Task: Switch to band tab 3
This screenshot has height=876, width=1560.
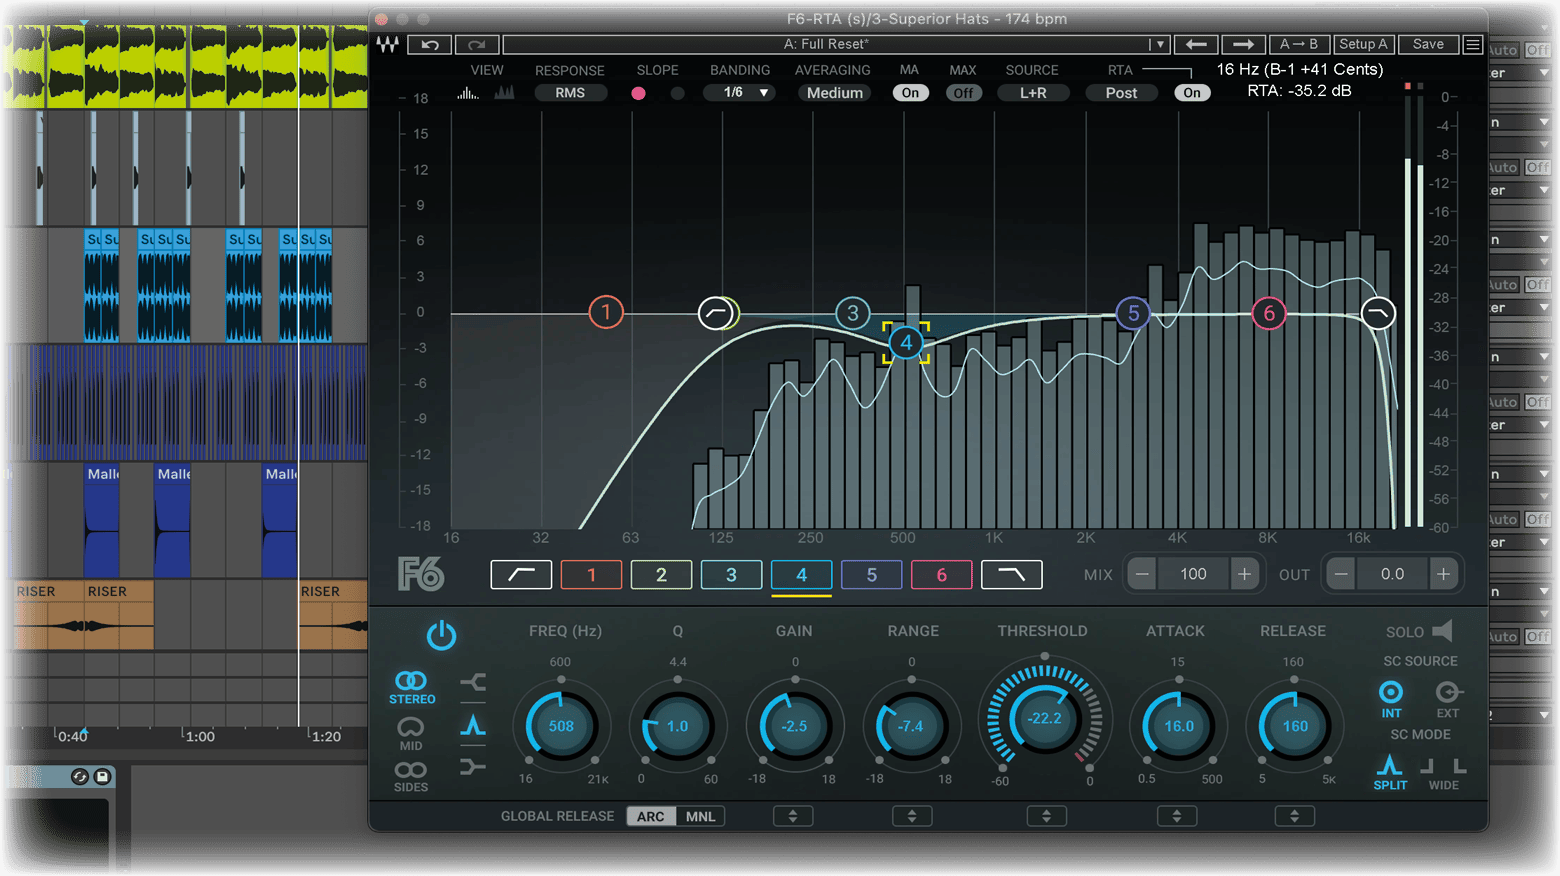Action: (x=731, y=575)
